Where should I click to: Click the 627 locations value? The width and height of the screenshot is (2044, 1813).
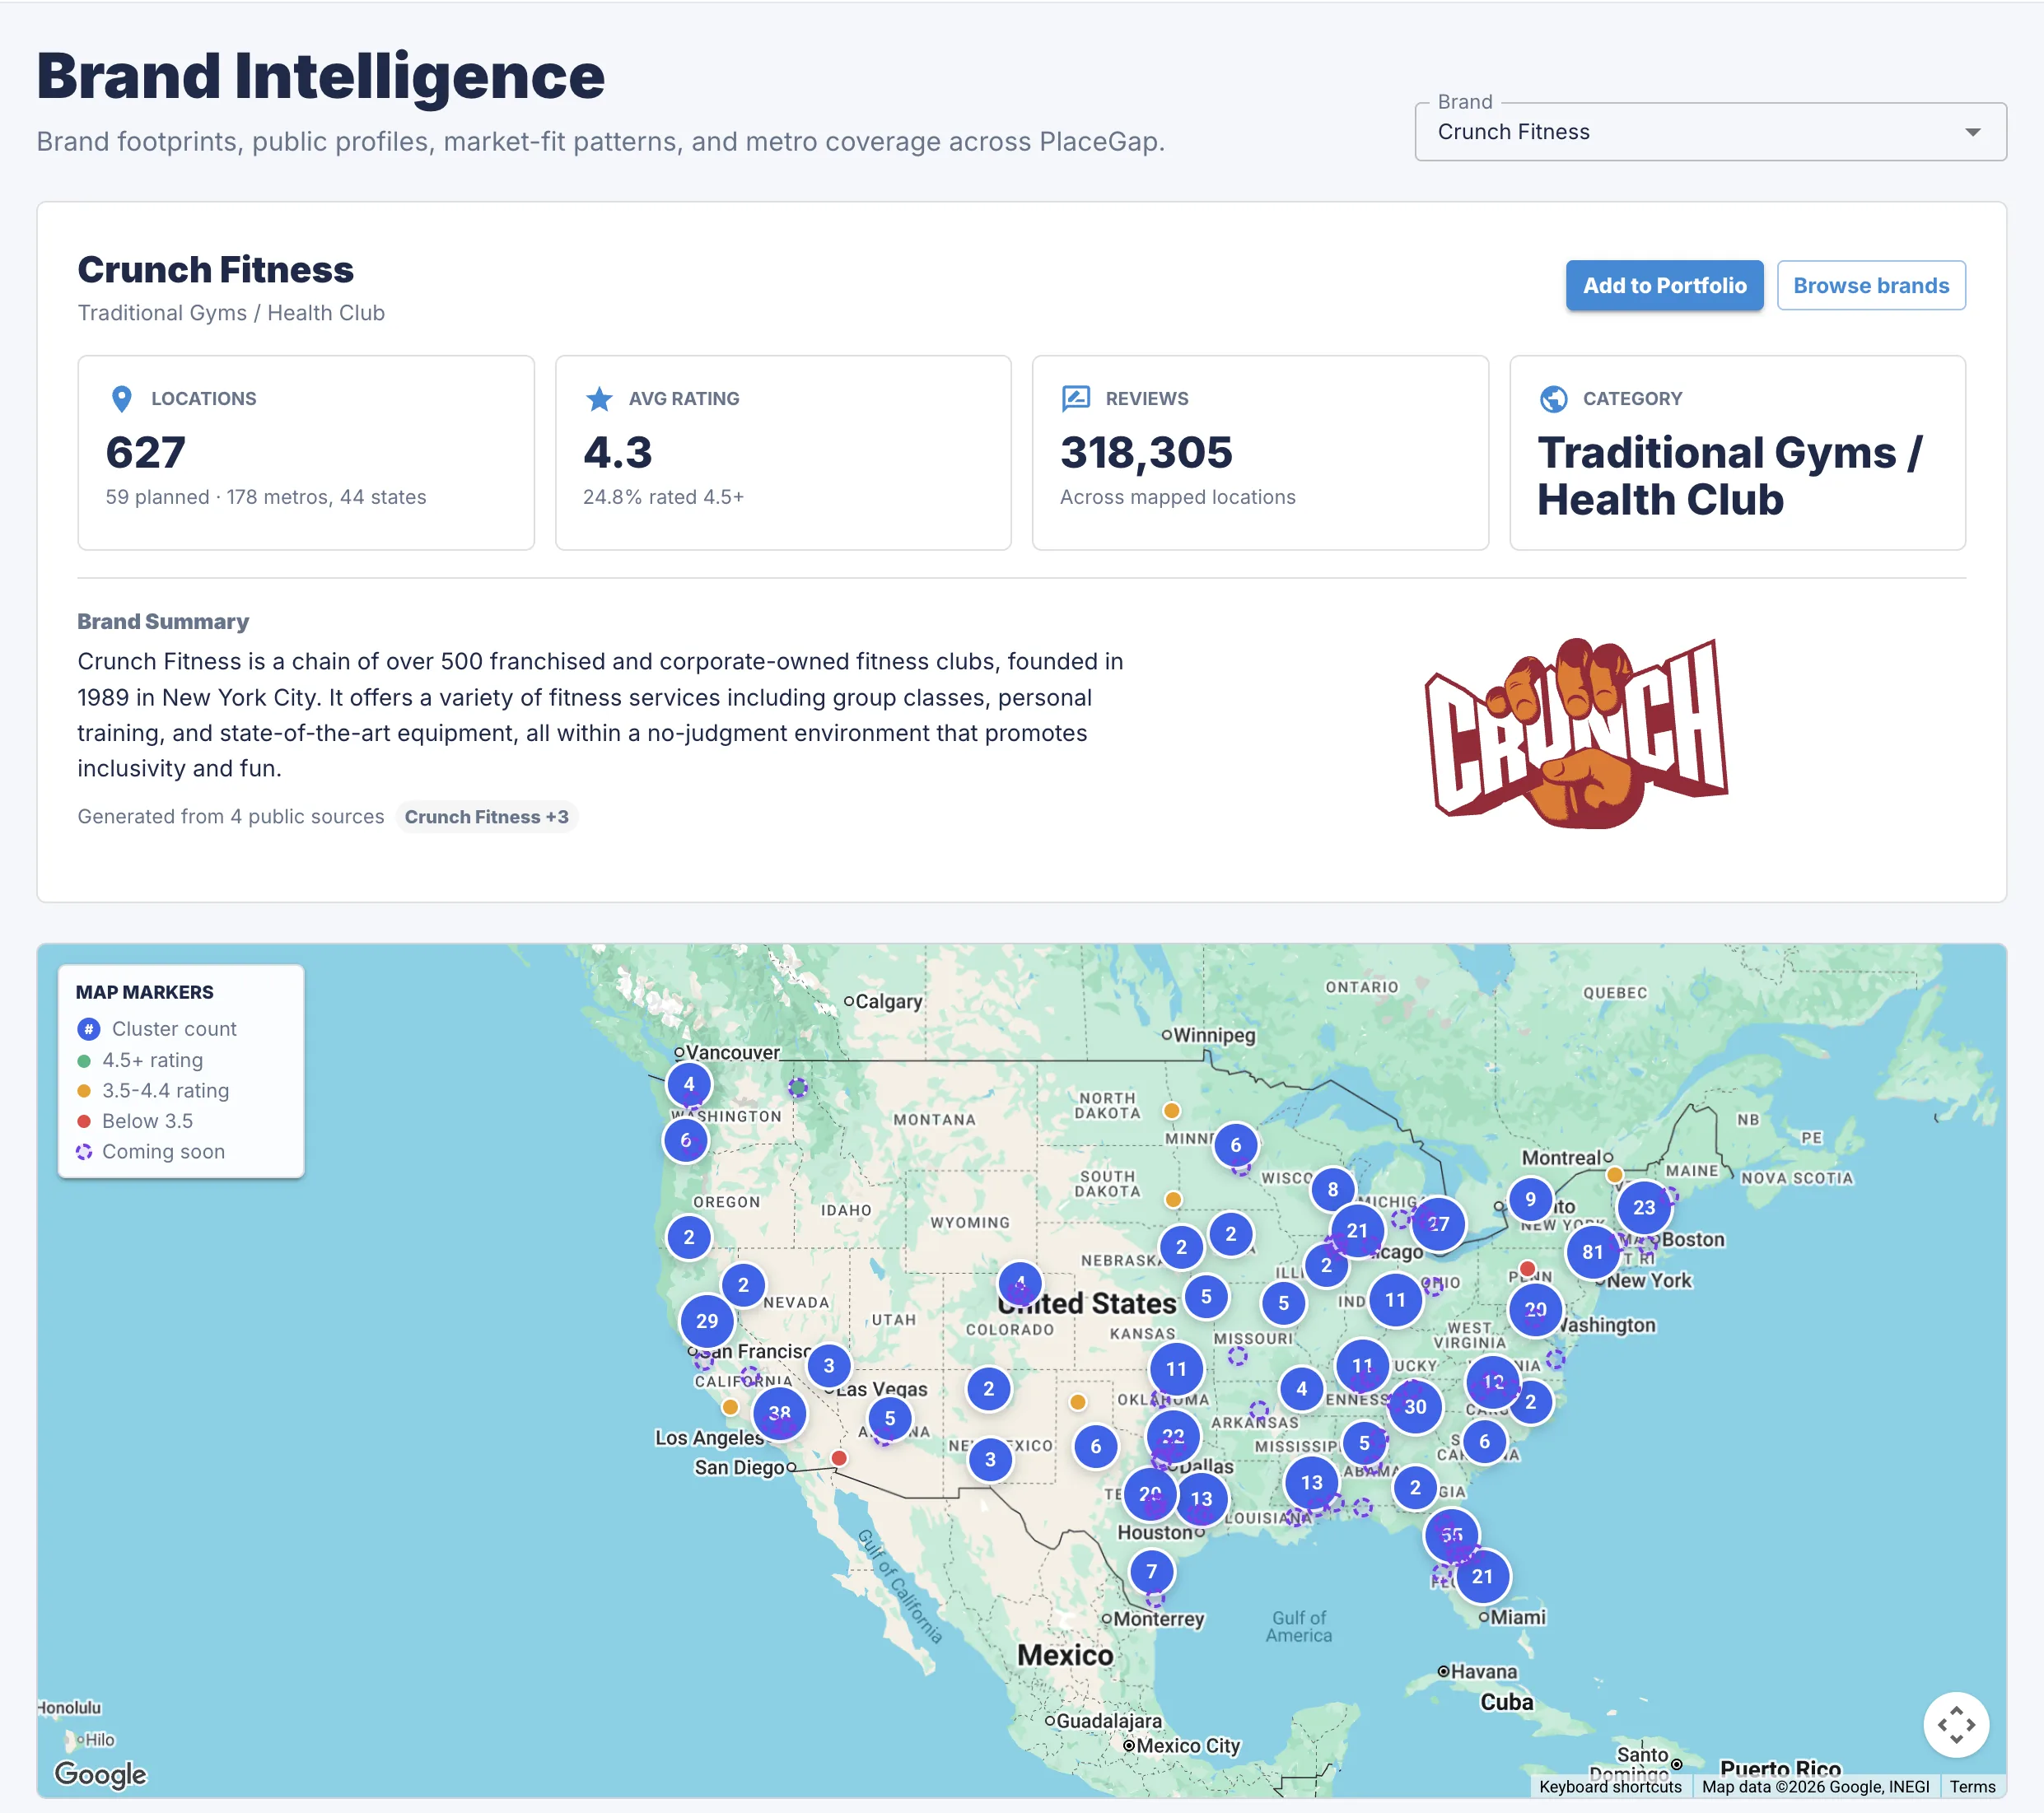pyautogui.click(x=146, y=452)
